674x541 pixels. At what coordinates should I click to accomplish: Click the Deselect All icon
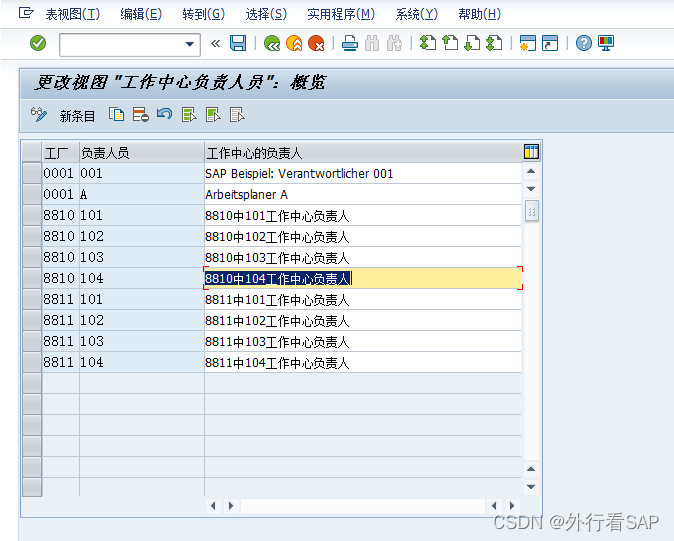pyautogui.click(x=237, y=115)
